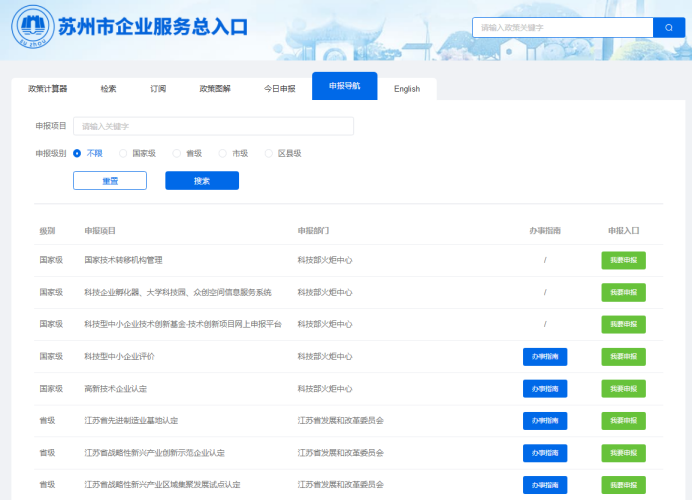The height and width of the screenshot is (501, 692).
Task: Pick the 市级 level radio option
Action: coord(222,153)
